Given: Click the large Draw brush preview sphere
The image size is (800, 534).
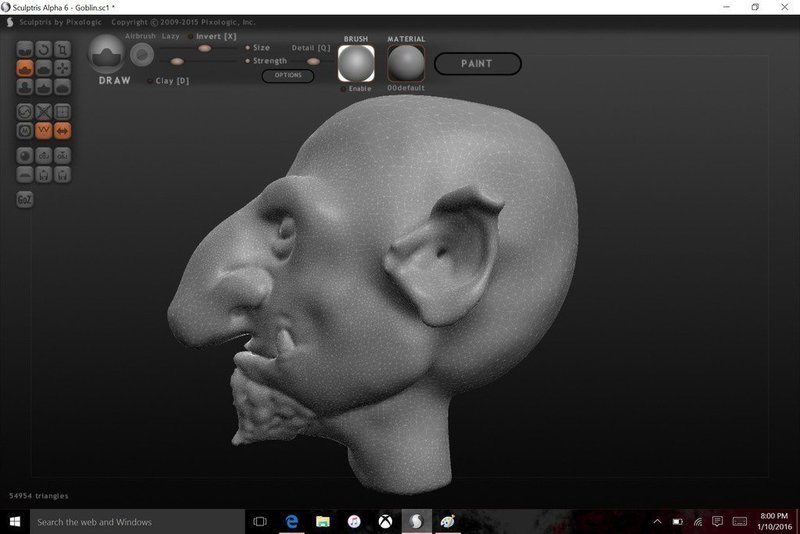Looking at the screenshot, I should (x=106, y=53).
